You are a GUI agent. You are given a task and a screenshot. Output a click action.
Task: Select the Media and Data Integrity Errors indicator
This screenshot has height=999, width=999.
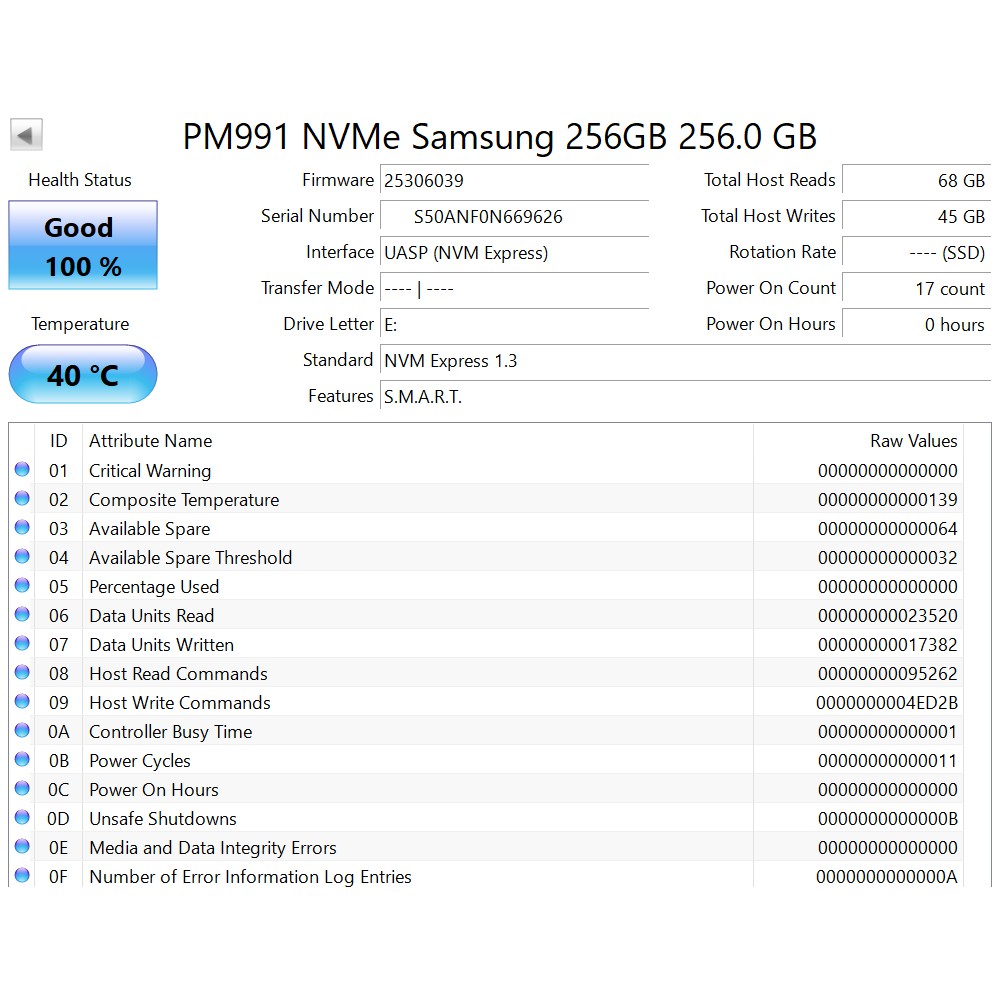coord(22,846)
